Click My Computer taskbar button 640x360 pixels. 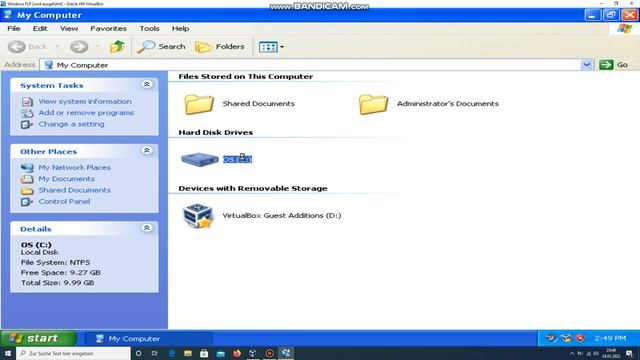click(149, 338)
